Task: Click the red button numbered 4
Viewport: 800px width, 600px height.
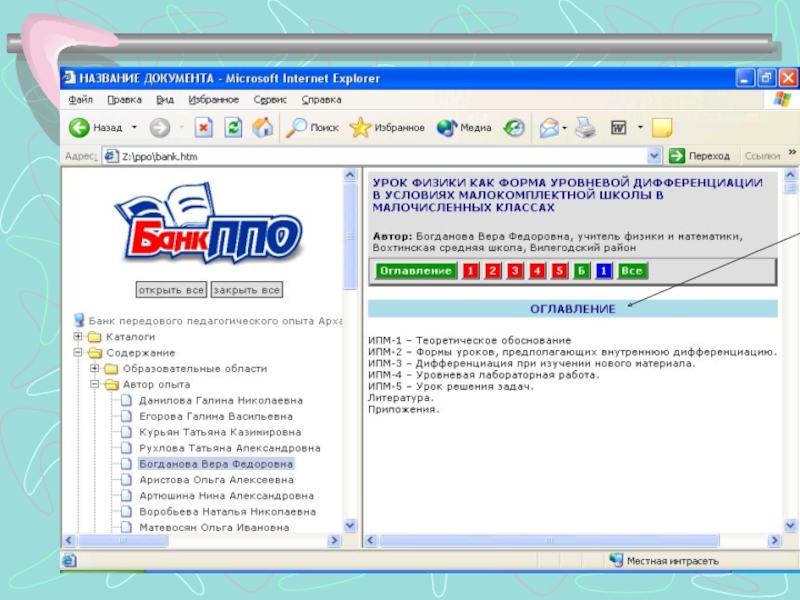Action: 537,271
